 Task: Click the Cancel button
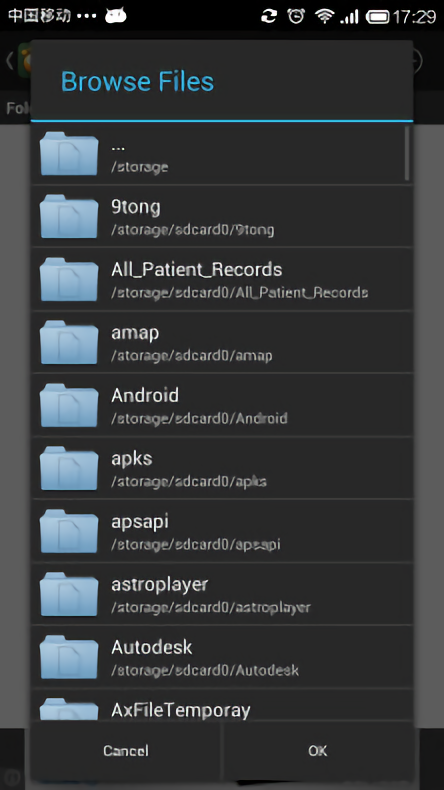click(126, 751)
